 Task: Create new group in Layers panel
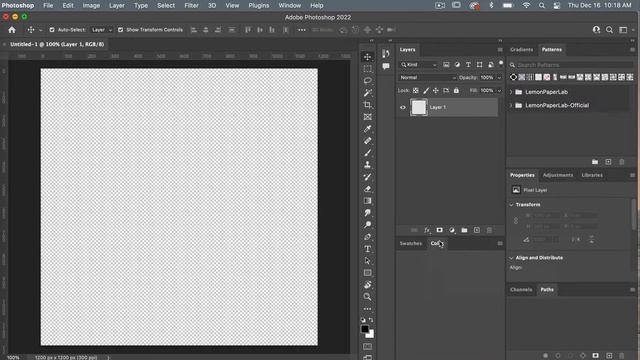(464, 230)
